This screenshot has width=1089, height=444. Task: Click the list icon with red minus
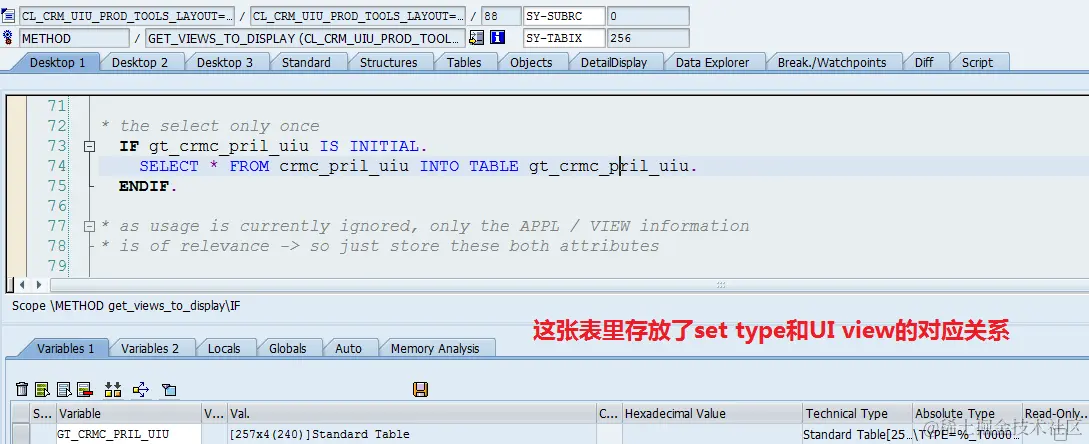click(x=85, y=389)
